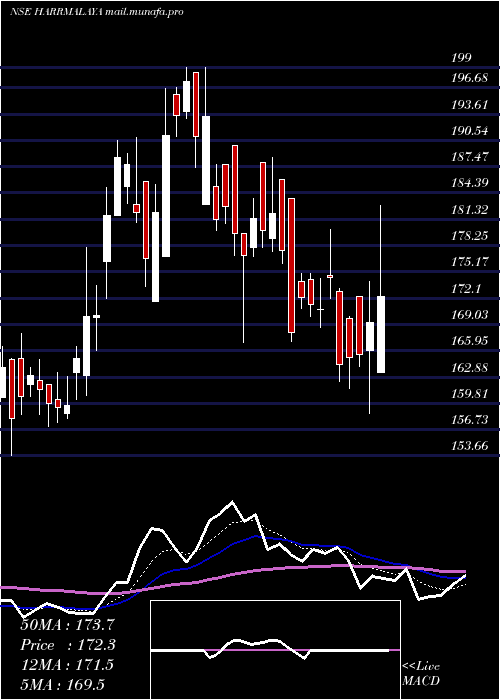Click the 187.47 price axis label
Viewport: 500px width, 700px height.
[x=470, y=157]
